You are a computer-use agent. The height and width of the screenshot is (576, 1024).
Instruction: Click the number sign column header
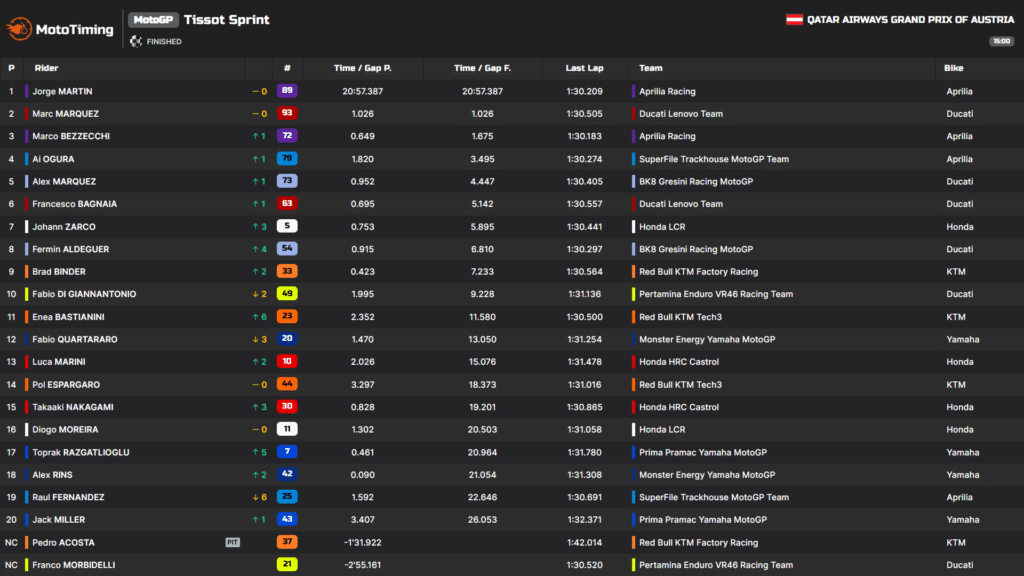click(287, 68)
